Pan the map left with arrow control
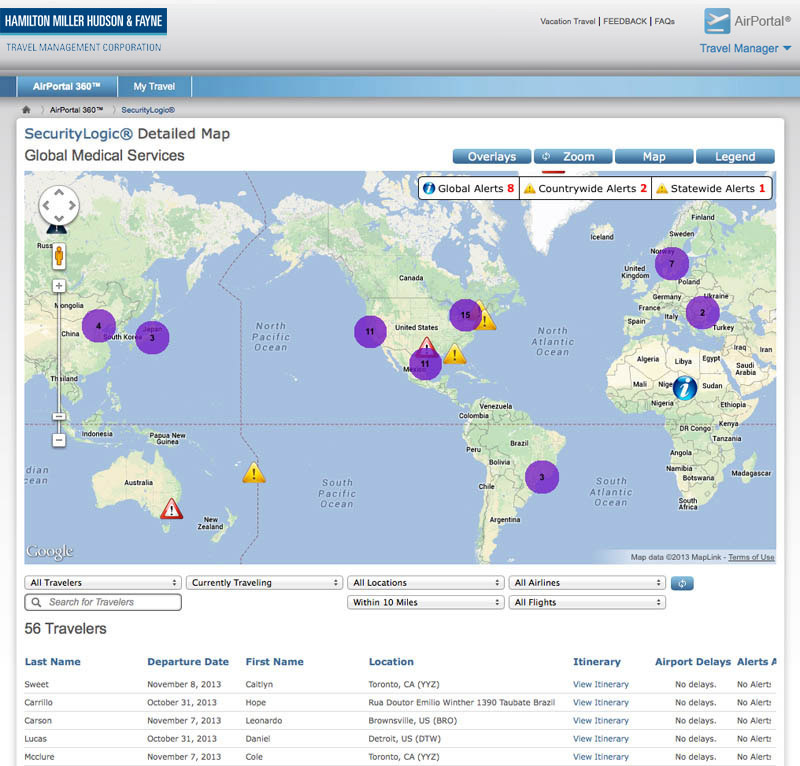Screen dimensions: 800x766 point(46,205)
